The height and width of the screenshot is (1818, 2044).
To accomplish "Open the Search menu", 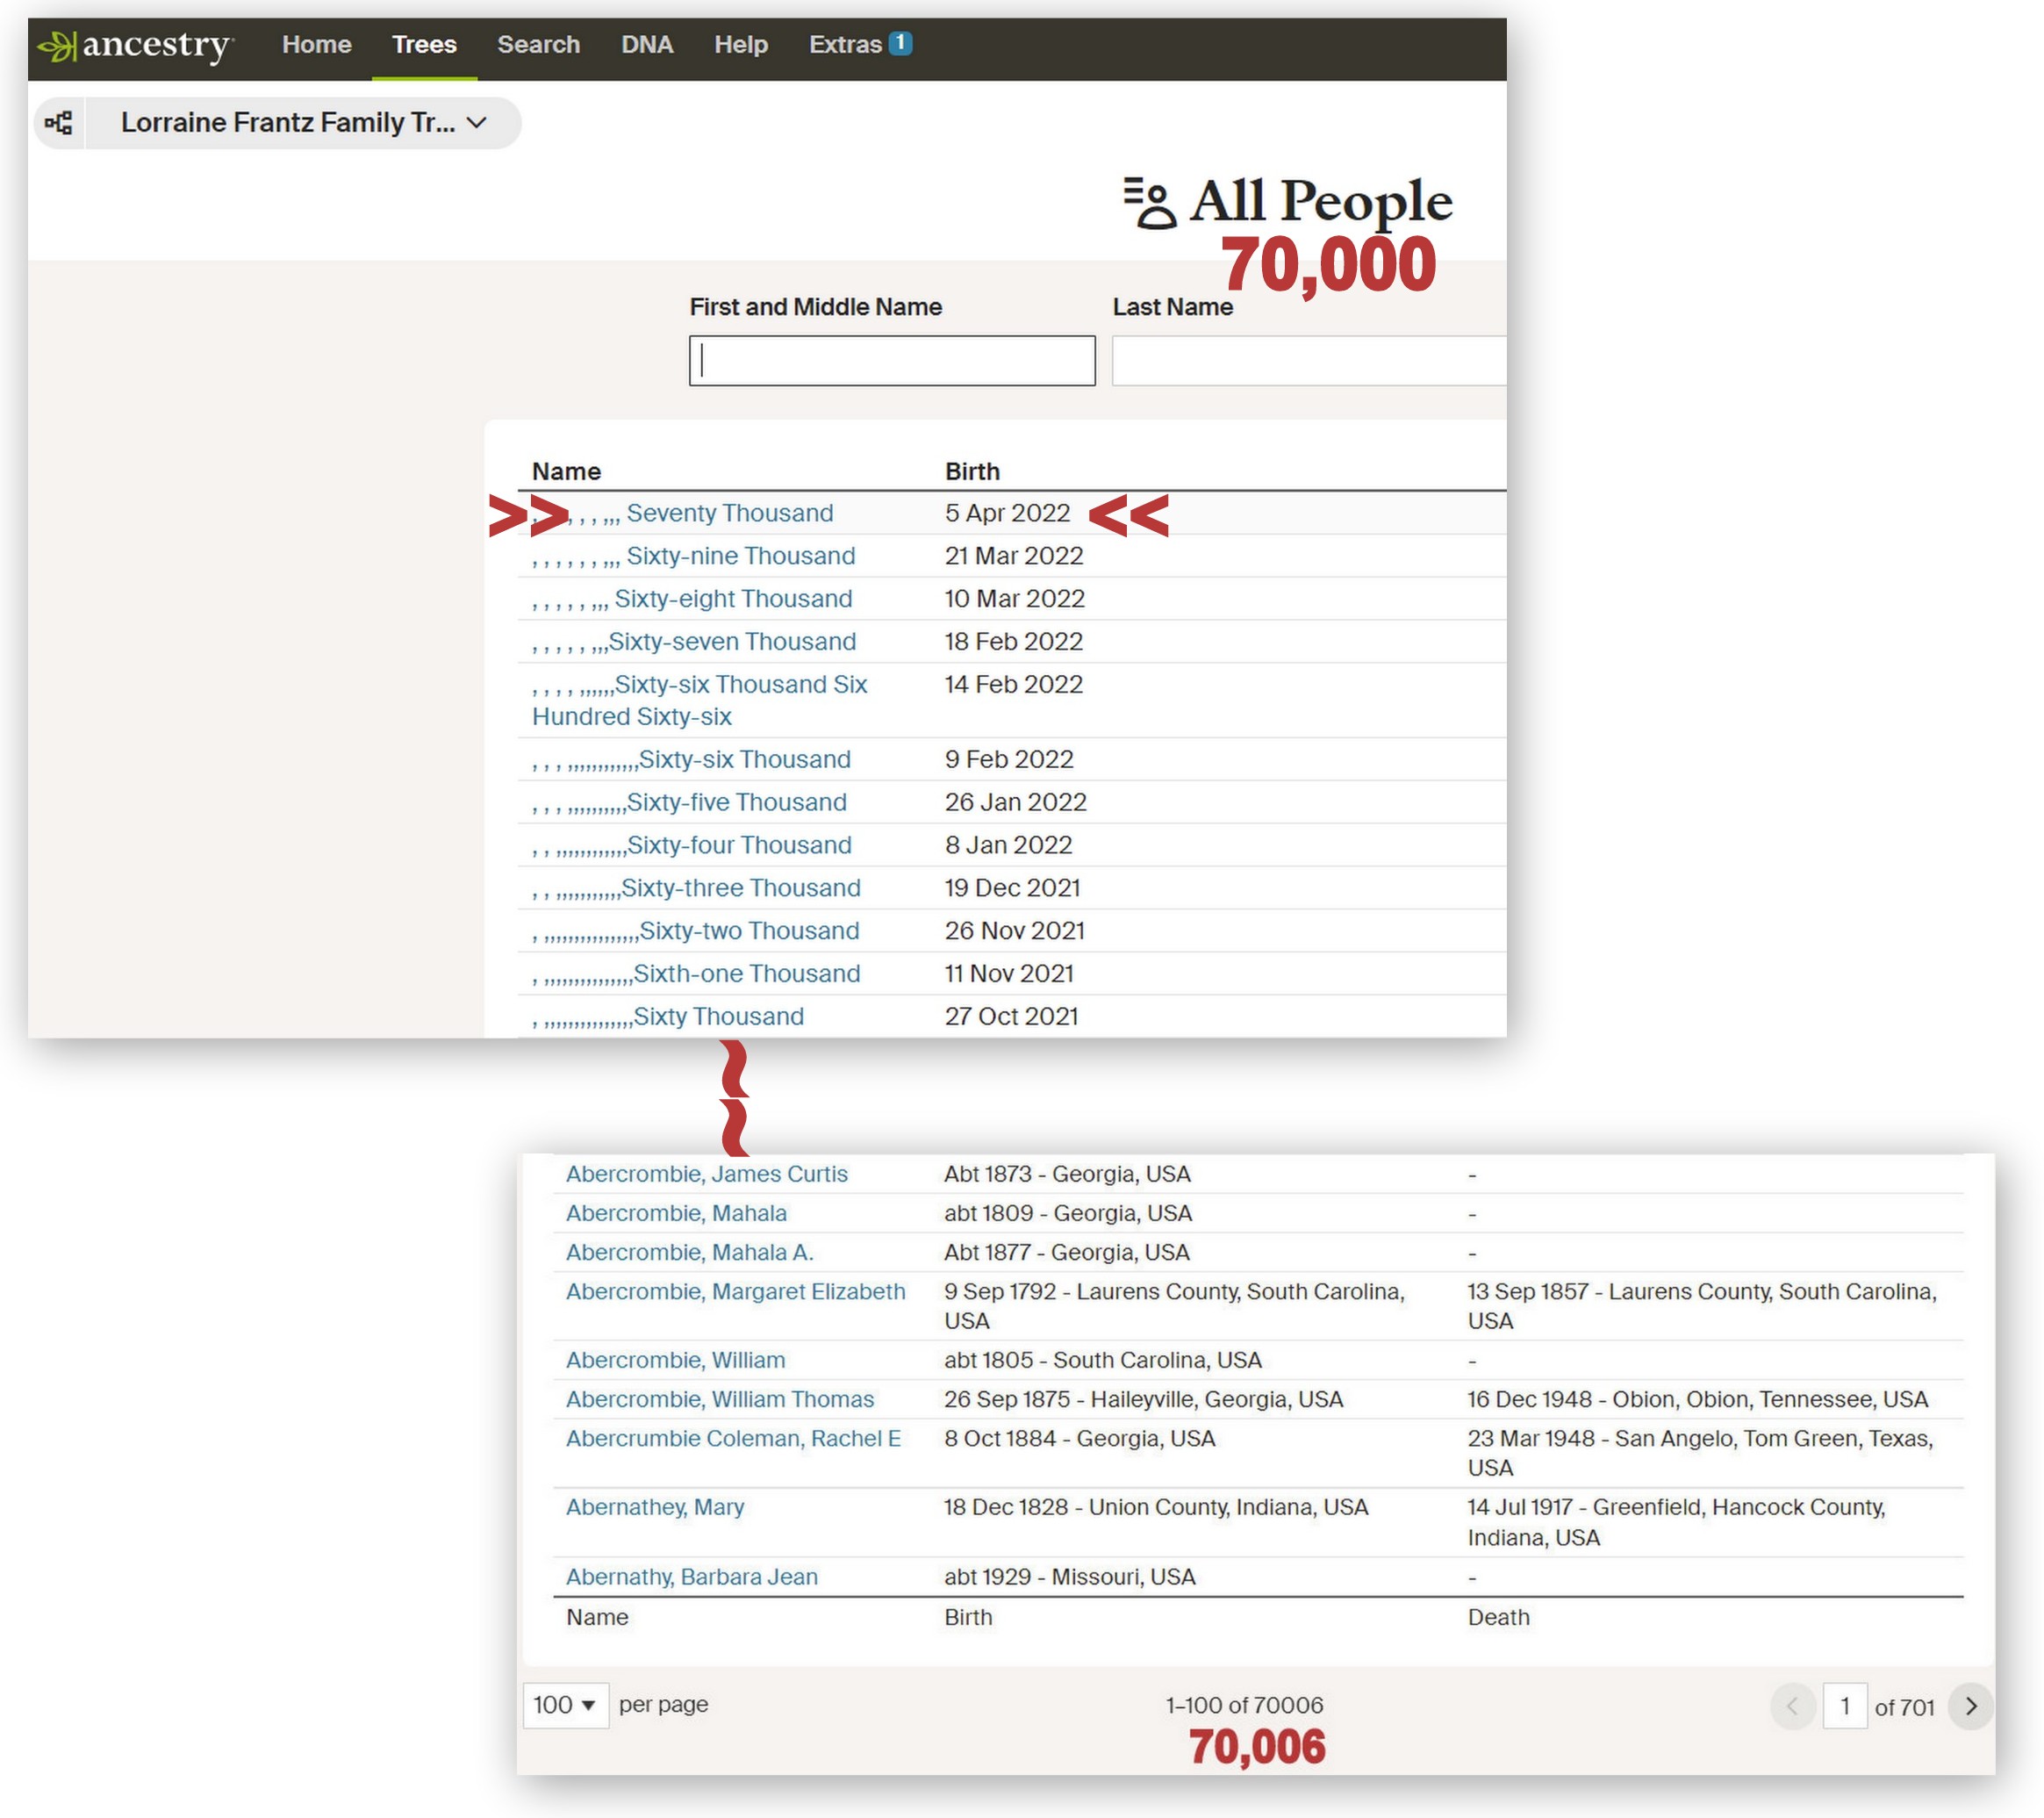I will click(x=538, y=45).
